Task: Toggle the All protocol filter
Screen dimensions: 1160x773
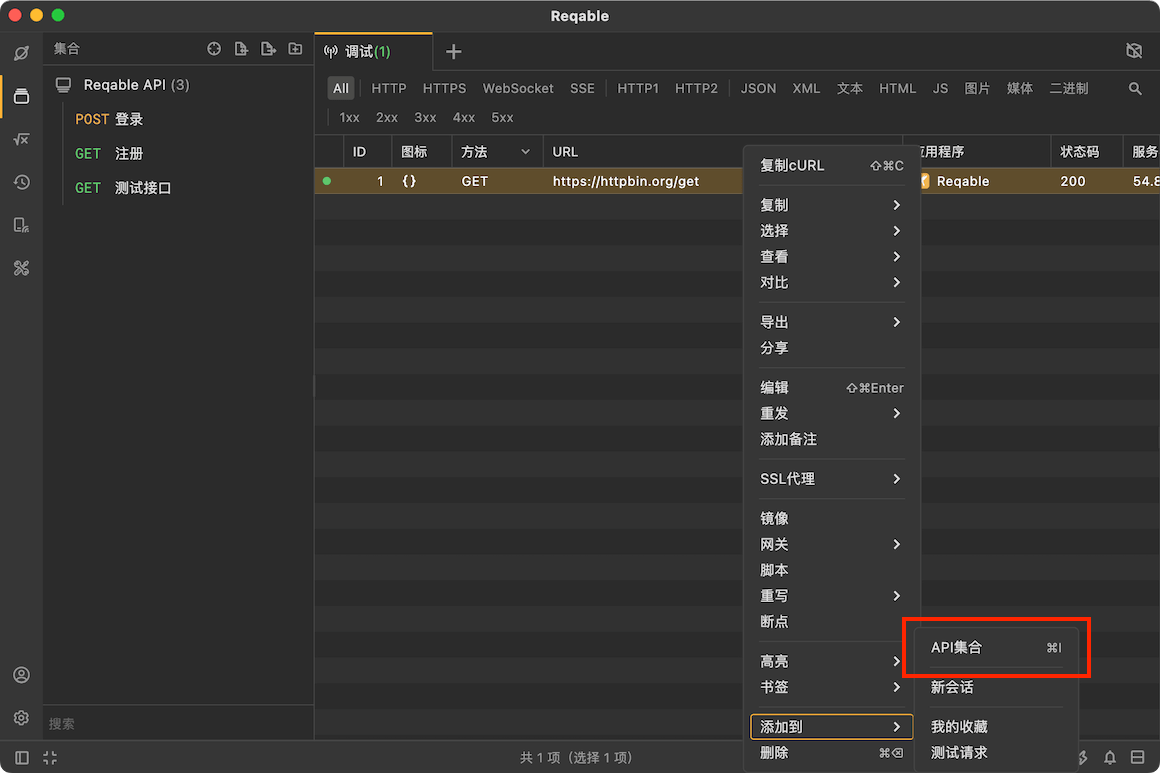Action: 340,88
